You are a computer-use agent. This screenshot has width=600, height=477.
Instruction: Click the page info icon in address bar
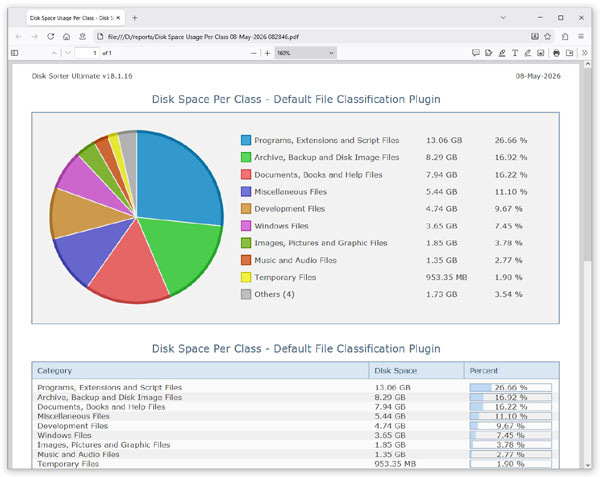click(100, 37)
